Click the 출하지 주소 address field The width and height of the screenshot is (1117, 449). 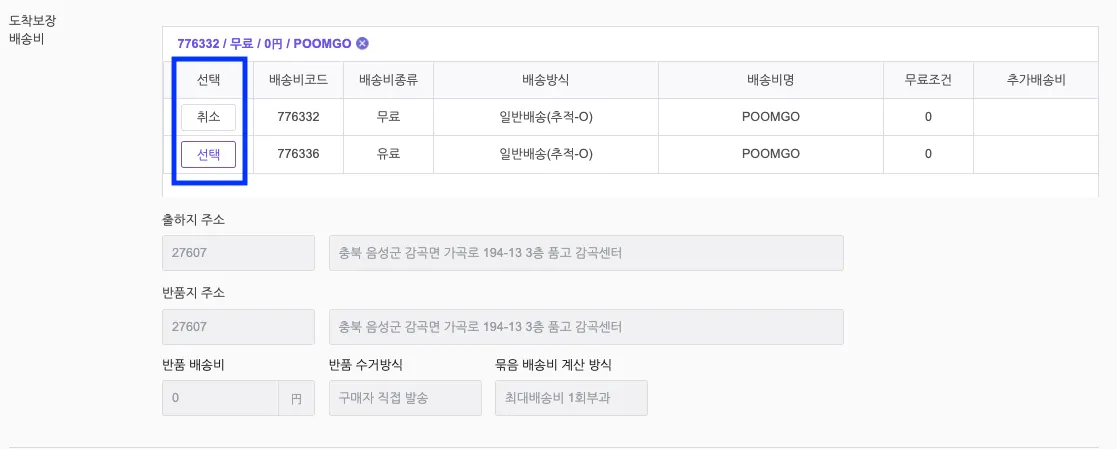[585, 253]
